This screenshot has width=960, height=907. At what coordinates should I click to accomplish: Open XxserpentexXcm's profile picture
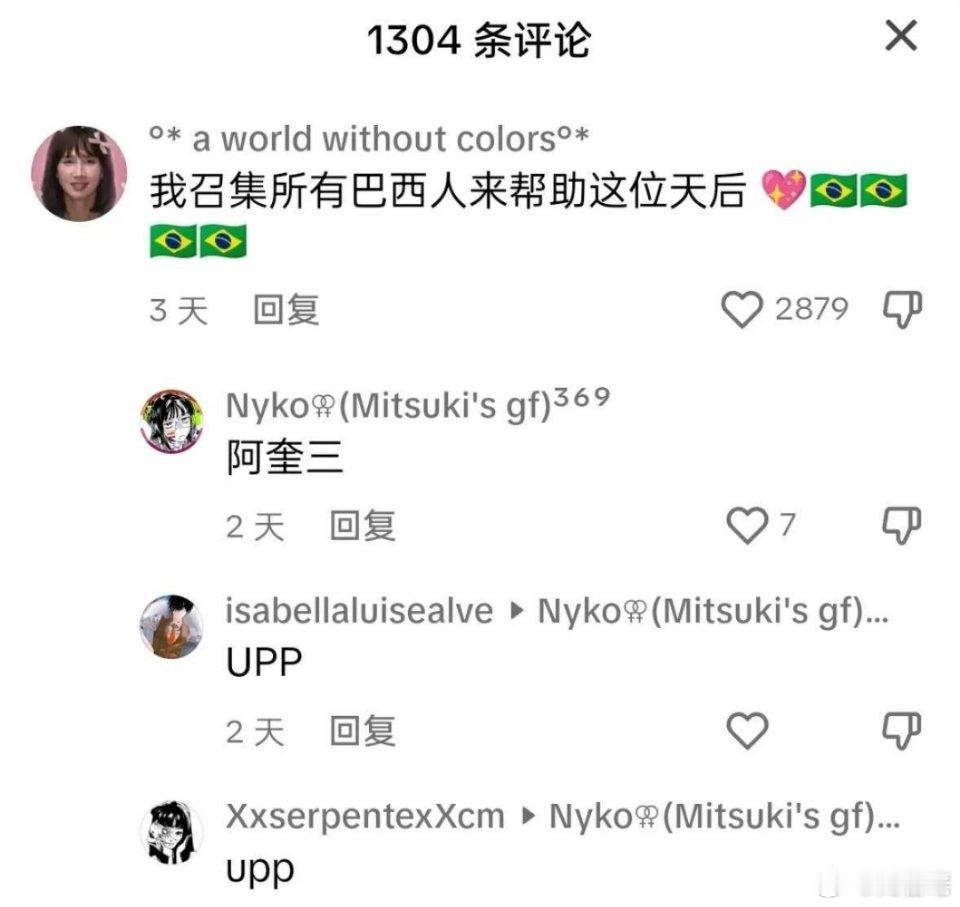click(172, 832)
